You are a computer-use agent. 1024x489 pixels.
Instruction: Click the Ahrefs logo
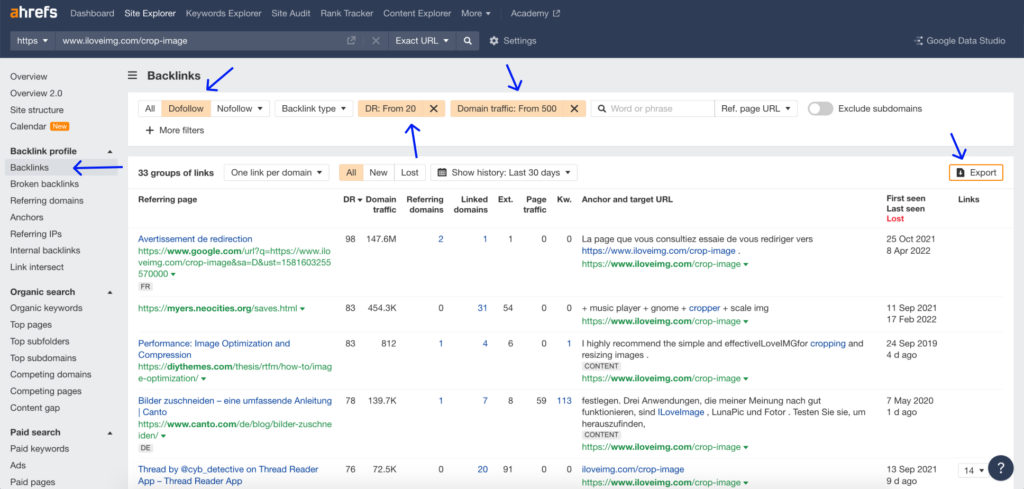point(33,12)
